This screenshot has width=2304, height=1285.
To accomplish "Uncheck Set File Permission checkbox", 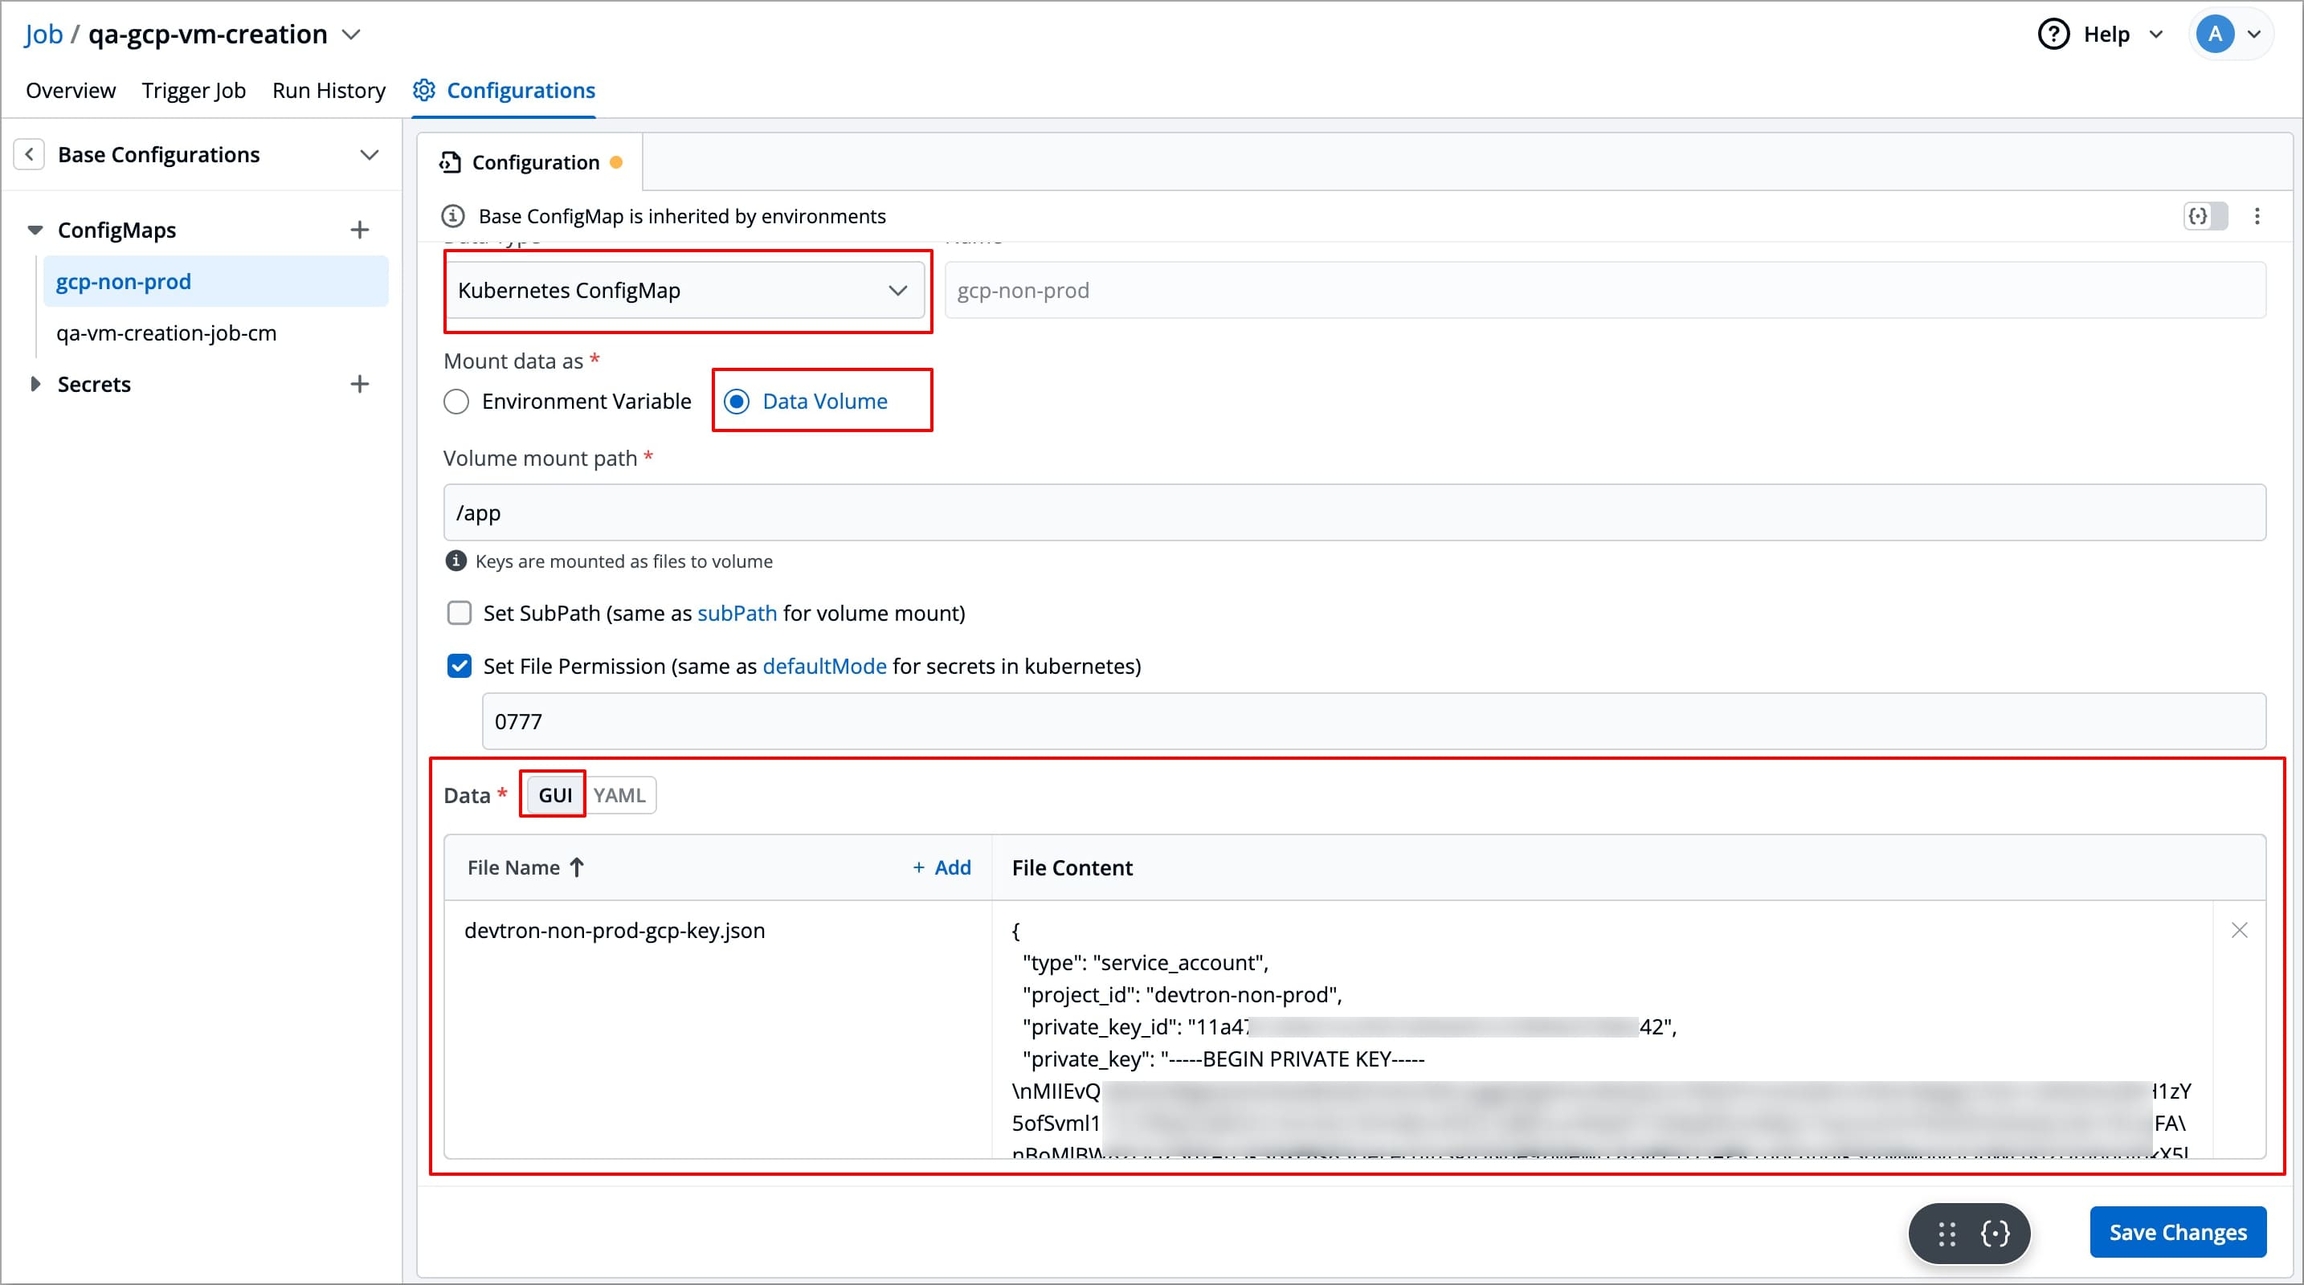I will [x=459, y=666].
